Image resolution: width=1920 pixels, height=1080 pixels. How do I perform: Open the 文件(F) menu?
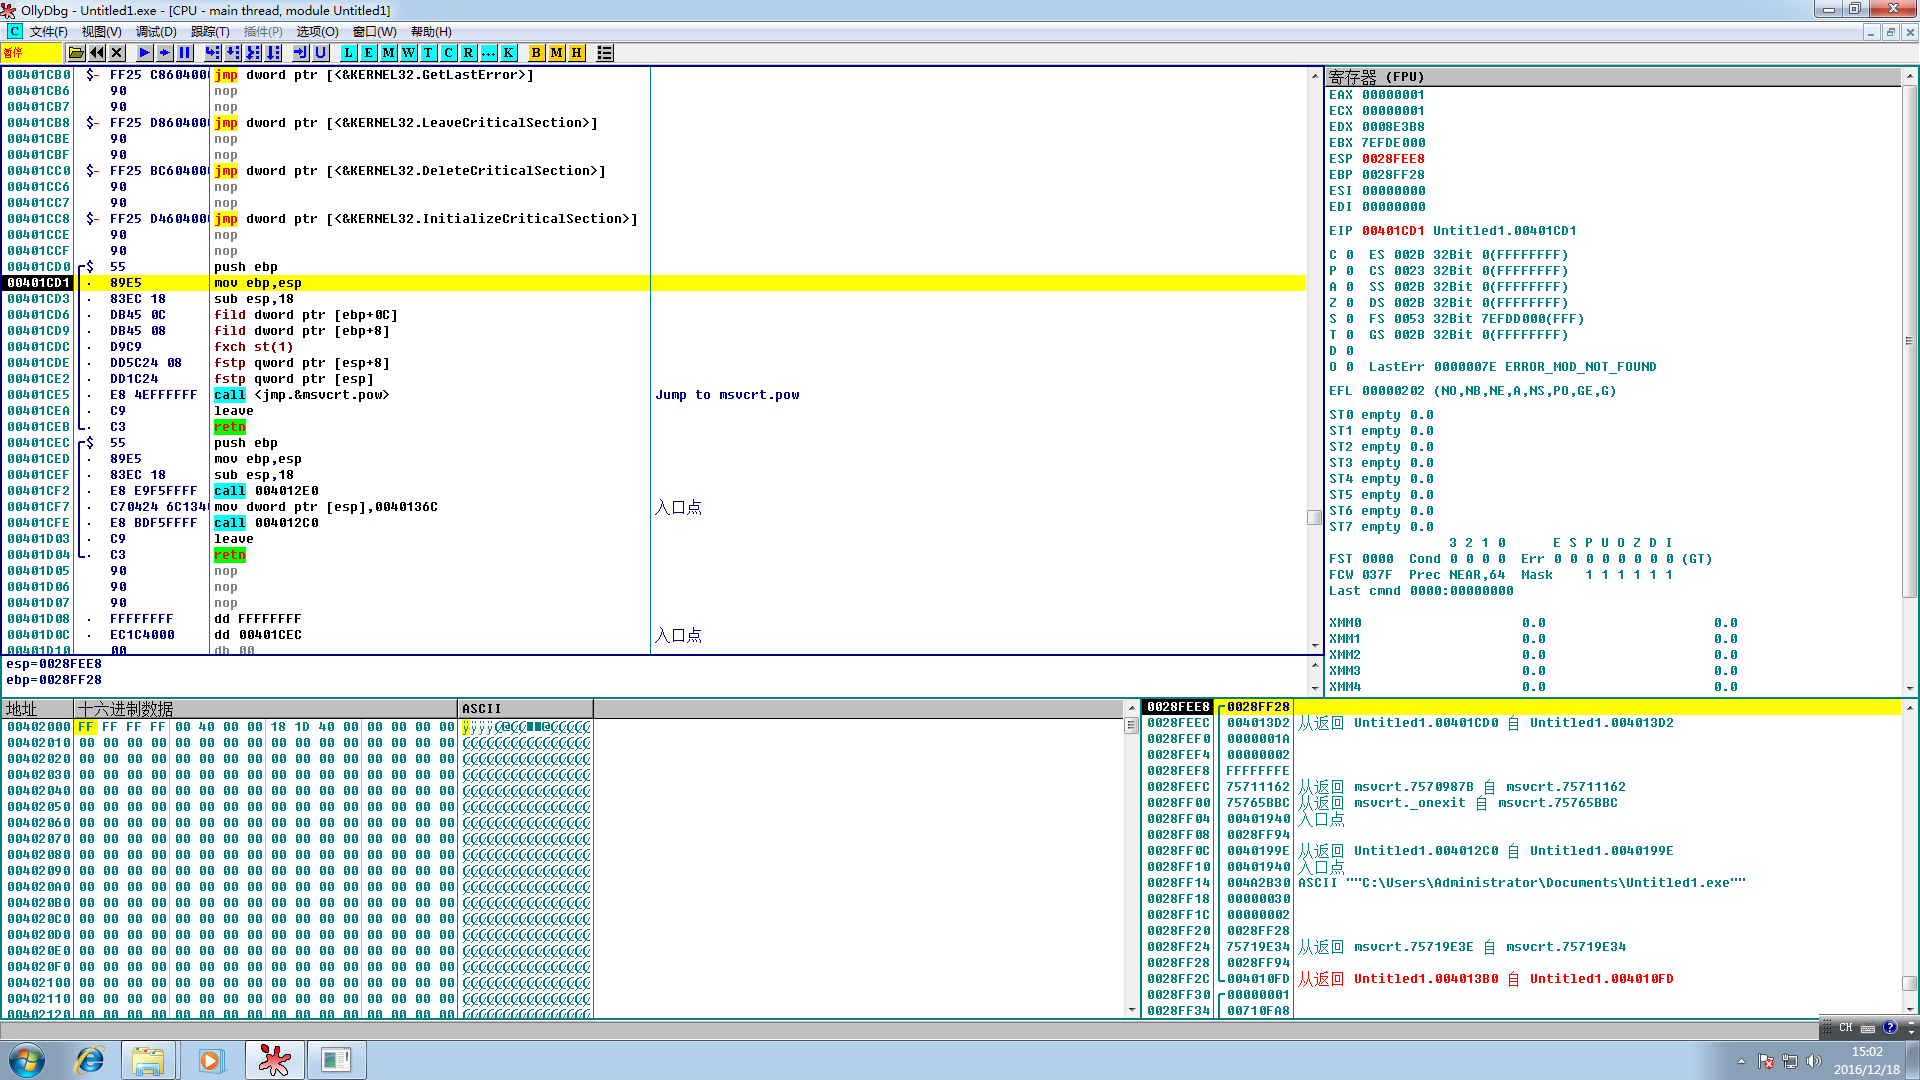tap(49, 32)
